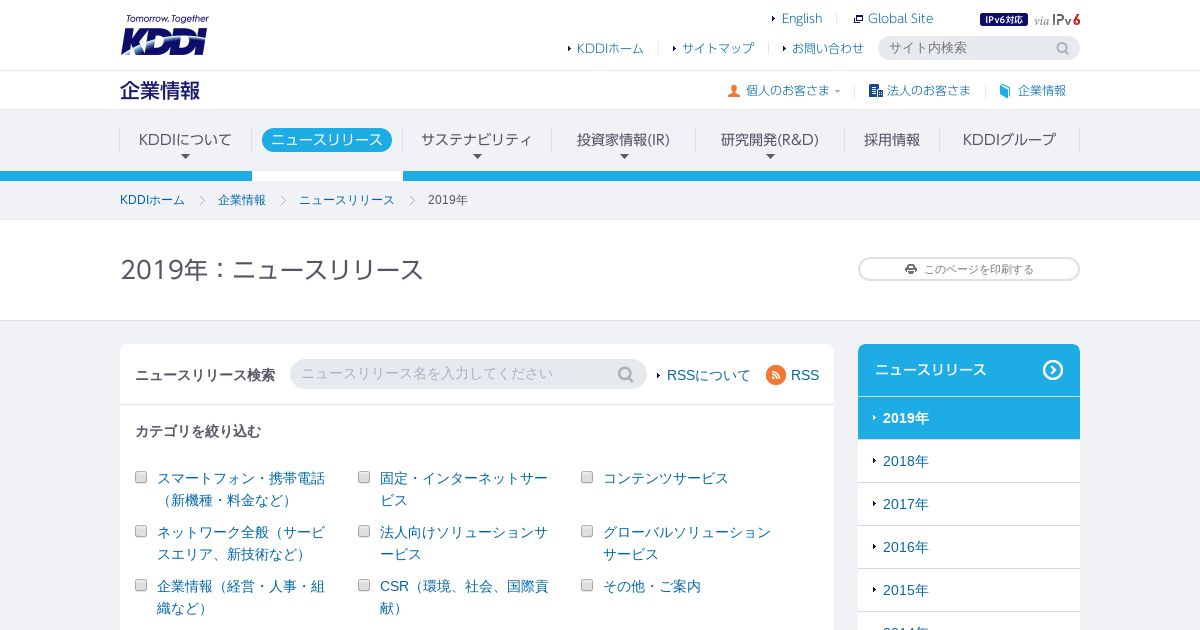This screenshot has height=630, width=1200.
Task: Check 企業情報（経営・人事・組織など） checkbox
Action: click(141, 585)
